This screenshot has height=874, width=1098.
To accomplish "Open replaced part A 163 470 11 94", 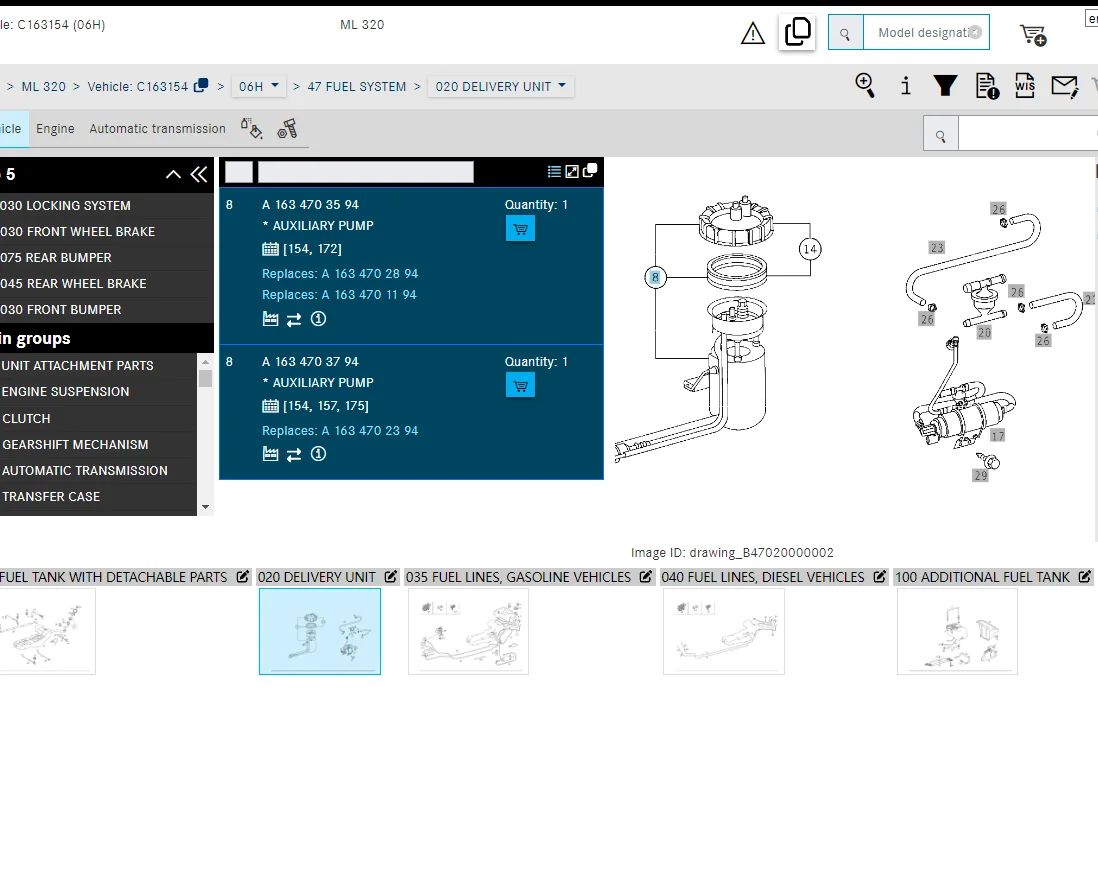I will click(369, 295).
